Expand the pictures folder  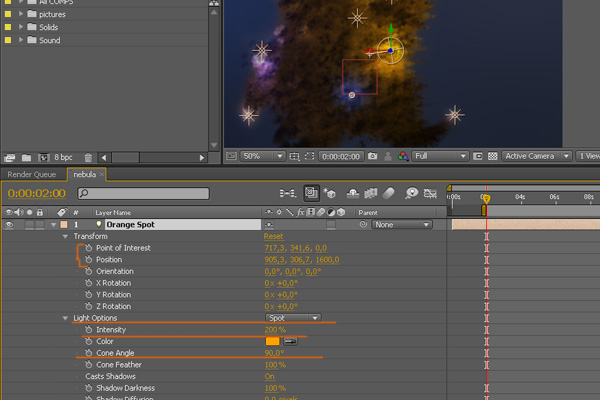point(21,14)
